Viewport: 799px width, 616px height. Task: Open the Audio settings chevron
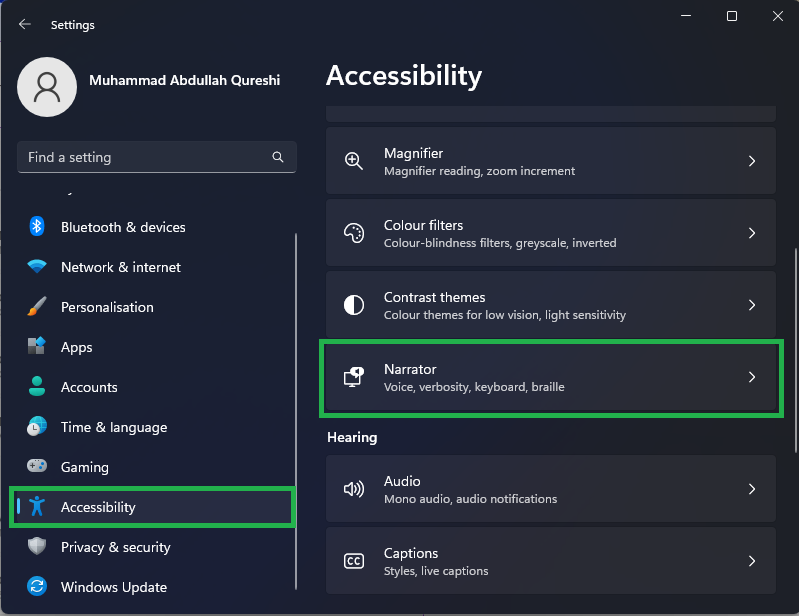coord(752,489)
